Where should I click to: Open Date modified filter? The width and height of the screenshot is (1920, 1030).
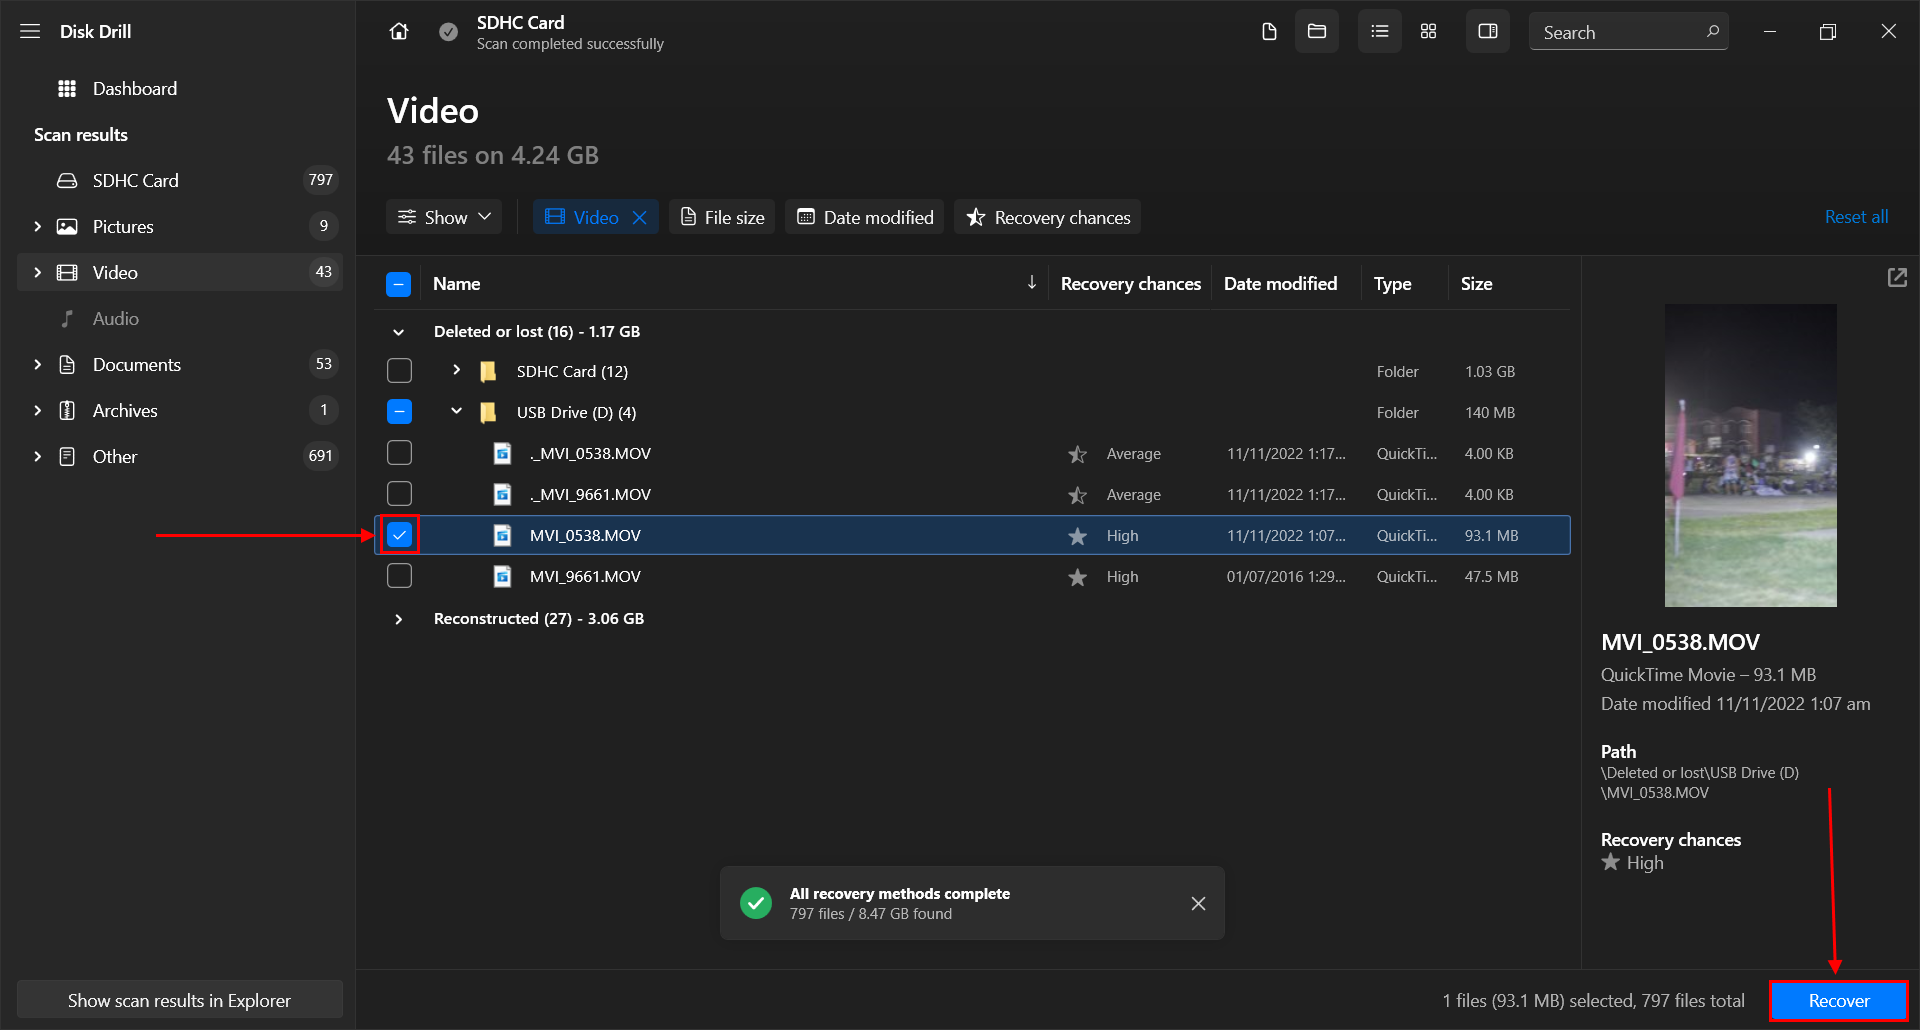(865, 217)
